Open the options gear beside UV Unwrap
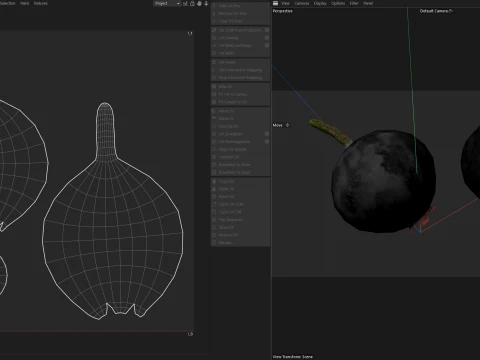 pos(267,38)
